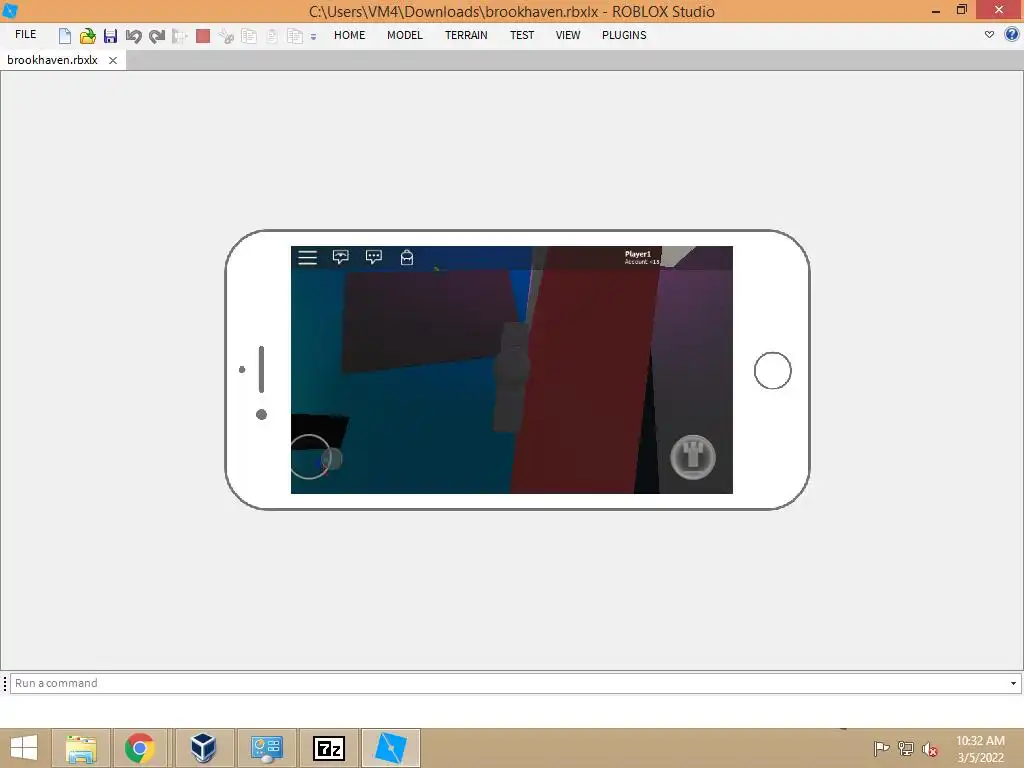Click the in-game player list icon
Screen dimensions: 1024x768
(x=340, y=257)
